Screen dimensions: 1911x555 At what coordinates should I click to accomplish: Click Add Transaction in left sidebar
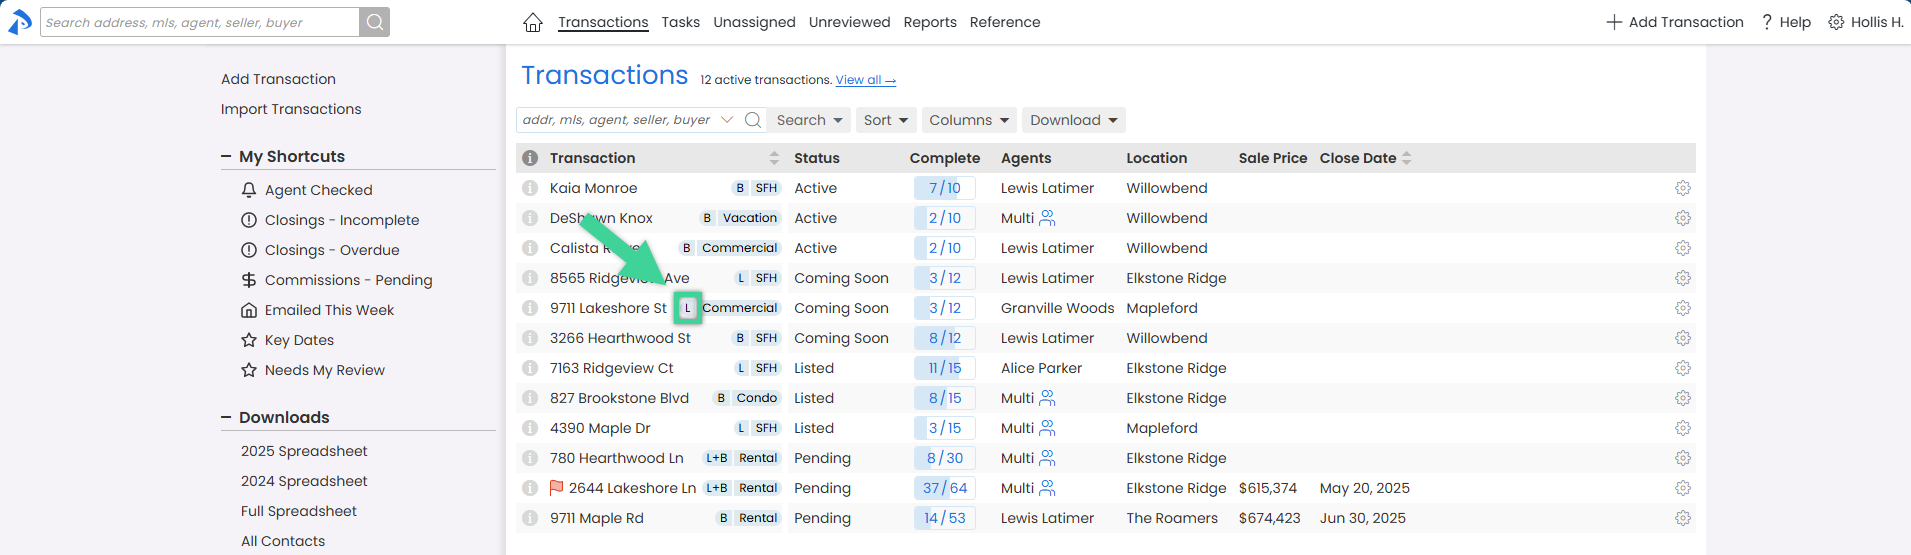tap(278, 79)
